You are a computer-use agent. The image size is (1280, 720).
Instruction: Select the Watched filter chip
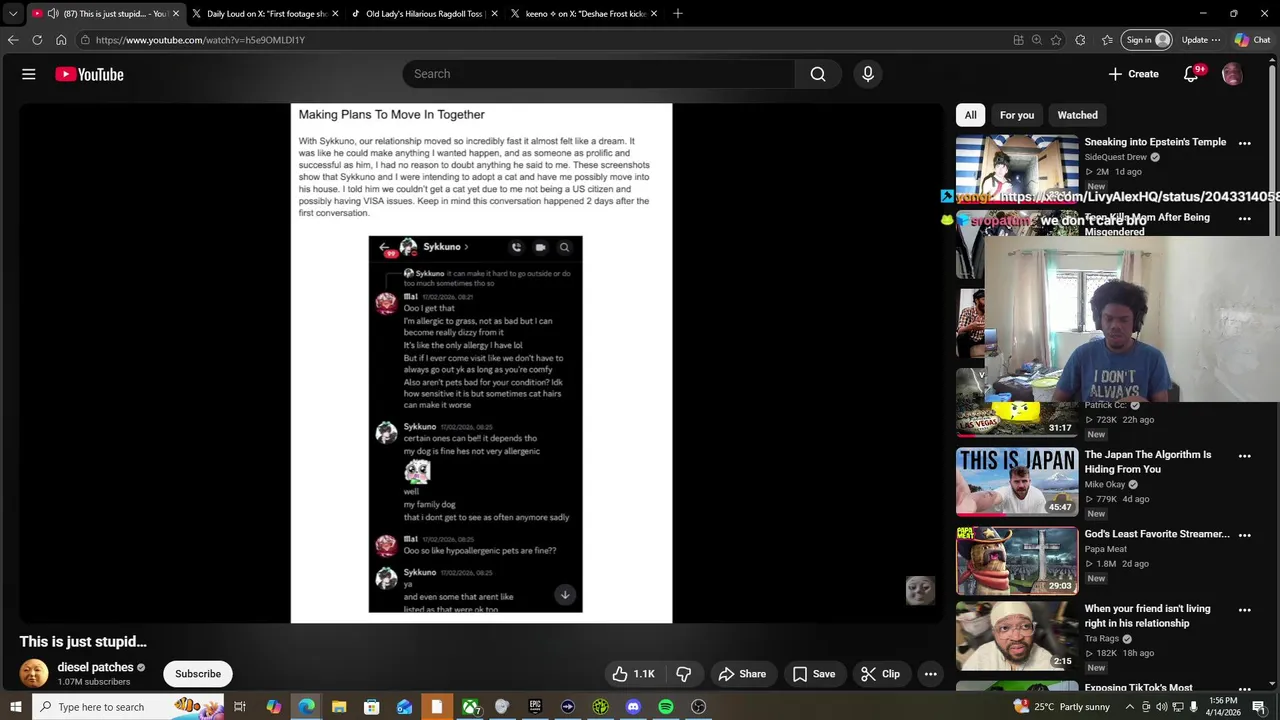tap(1077, 115)
